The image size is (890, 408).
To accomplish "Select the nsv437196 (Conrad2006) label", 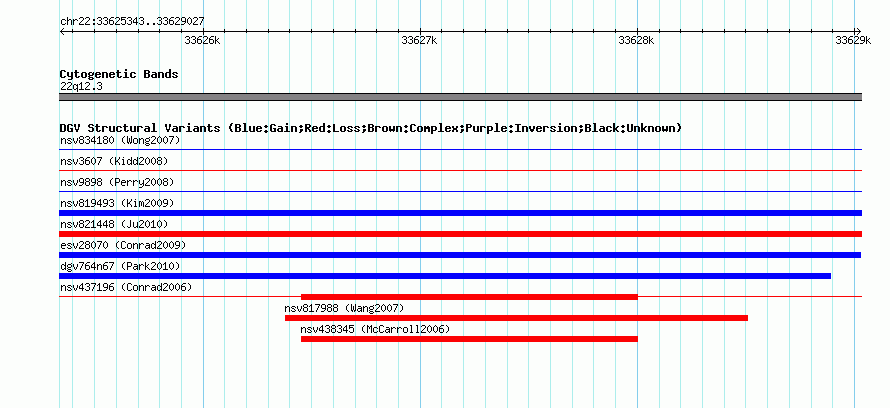I will point(125,287).
